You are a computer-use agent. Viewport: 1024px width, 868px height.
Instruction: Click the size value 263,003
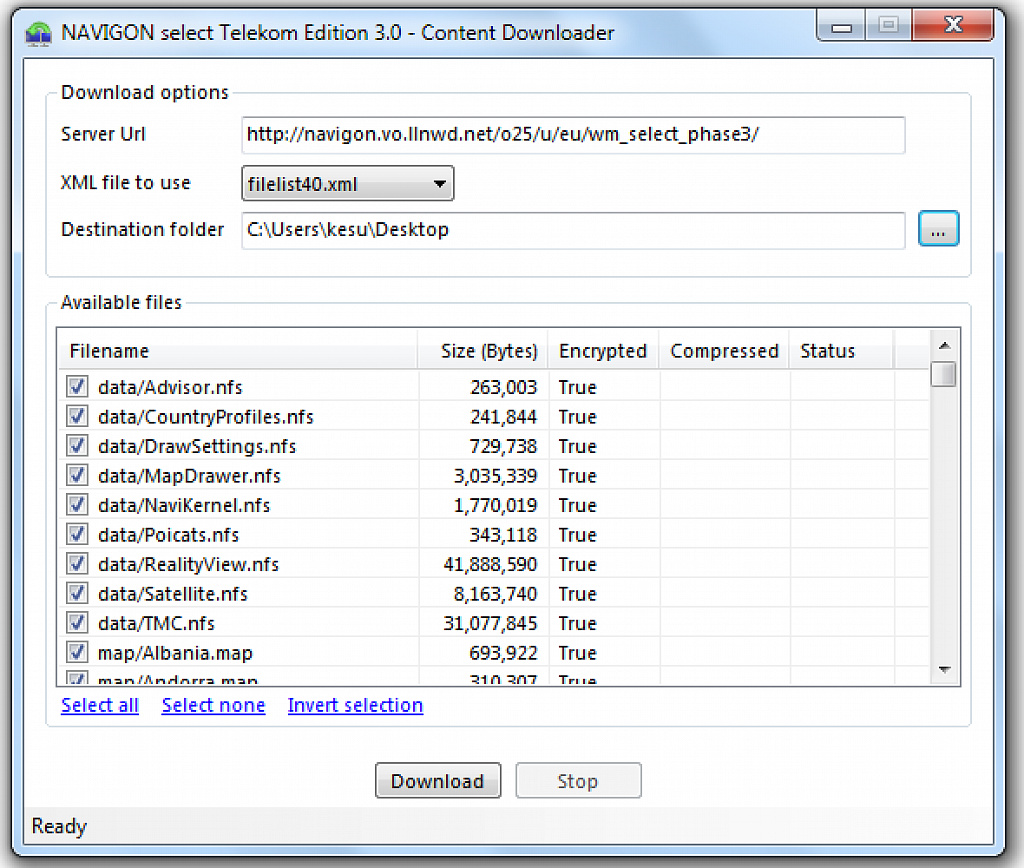click(504, 387)
